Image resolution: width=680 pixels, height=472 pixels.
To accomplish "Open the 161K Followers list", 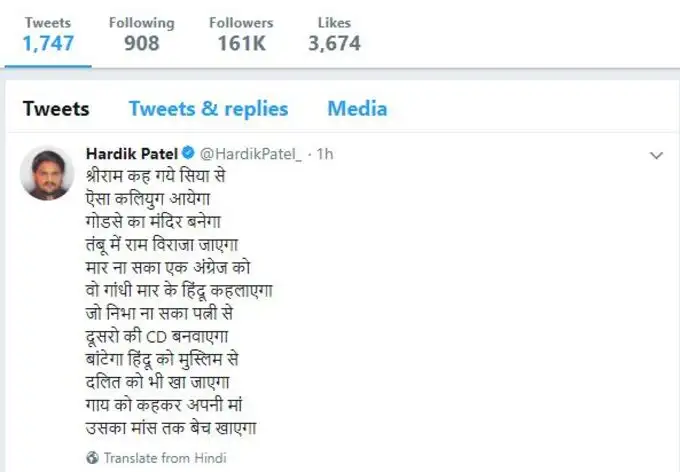I will (x=241, y=34).
